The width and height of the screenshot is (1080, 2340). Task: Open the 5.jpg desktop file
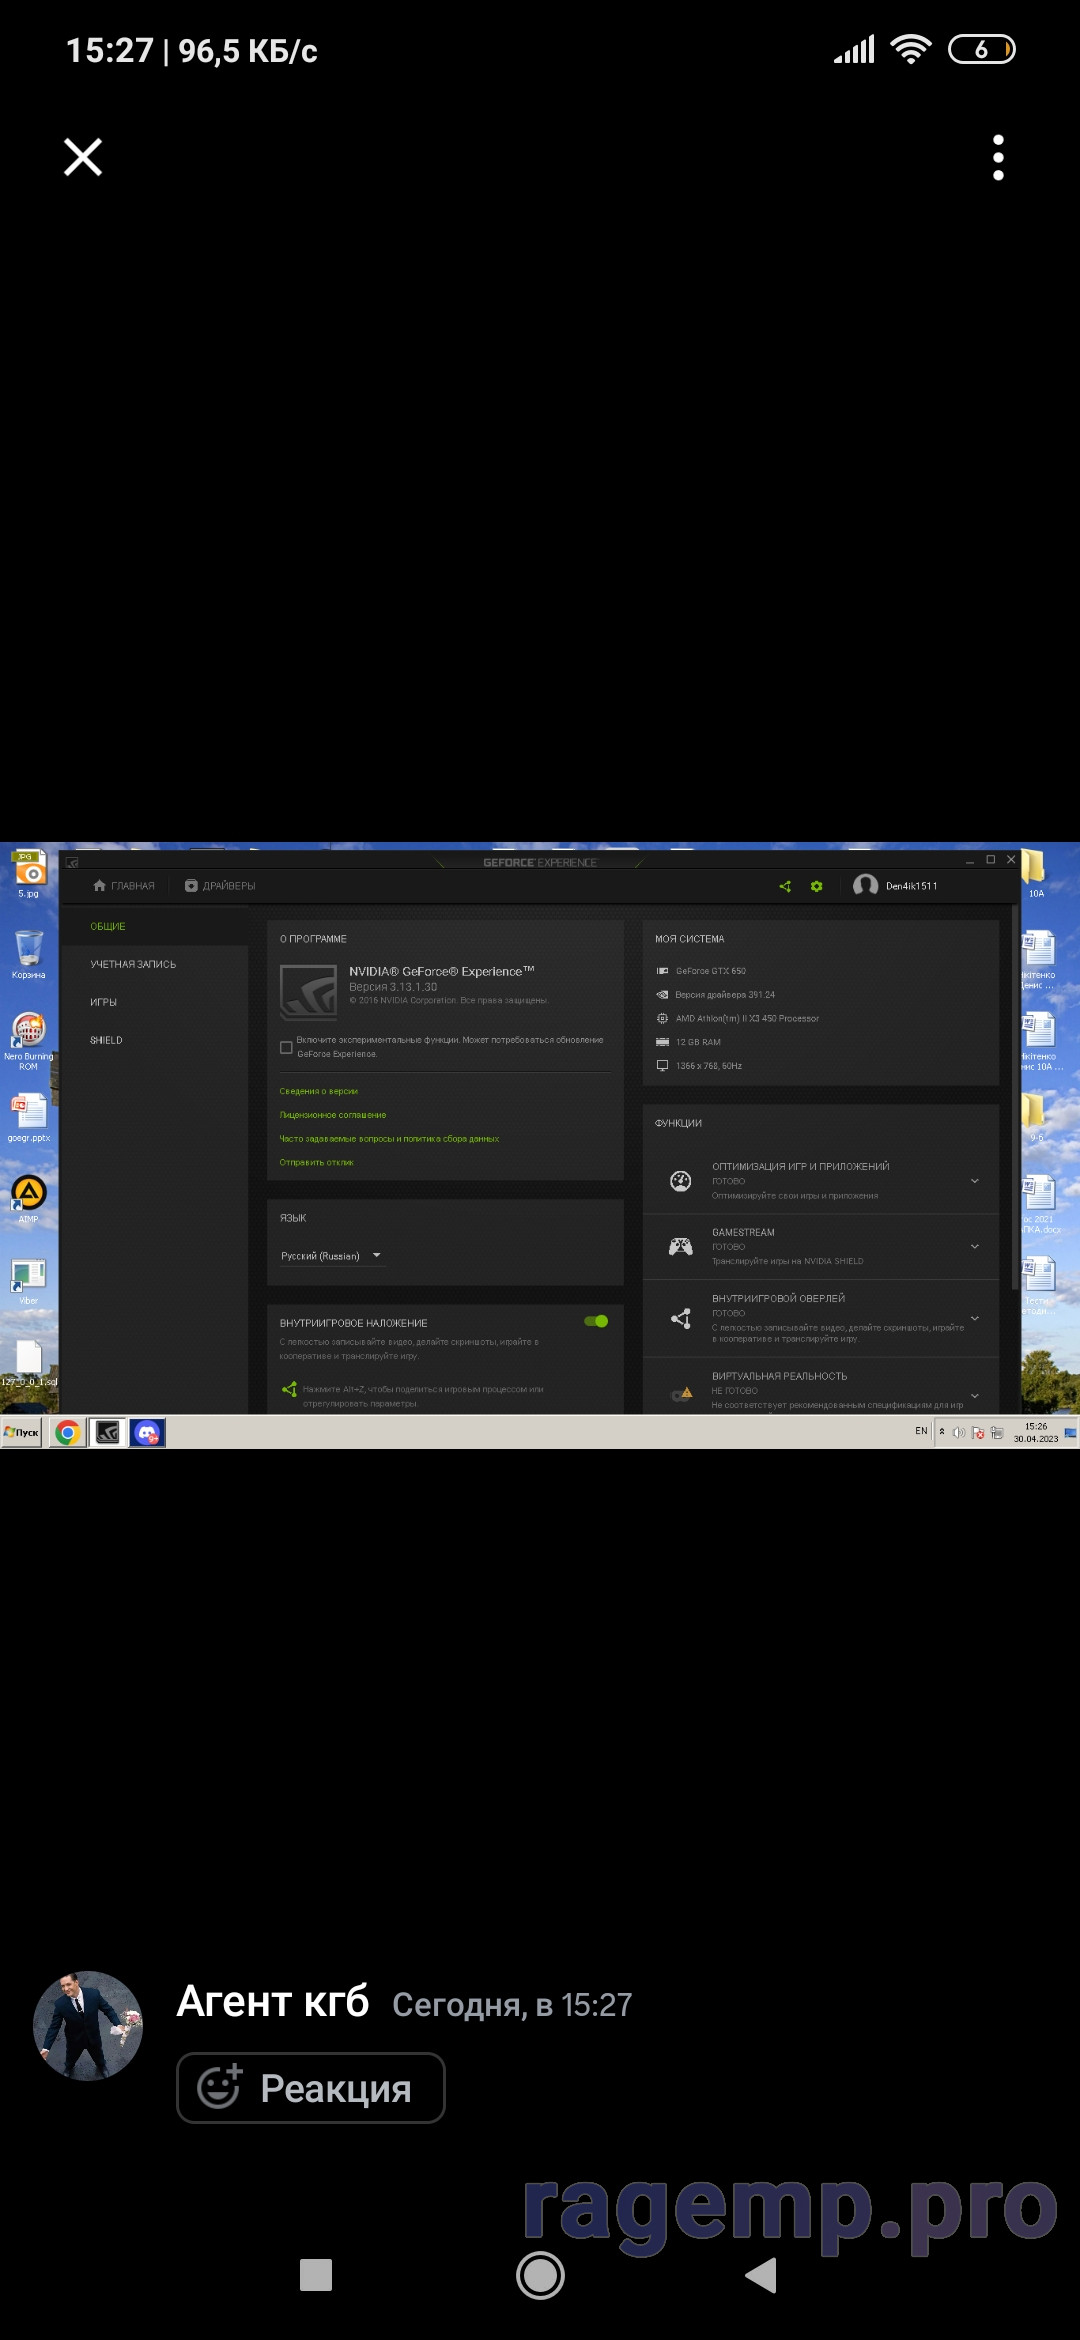pyautogui.click(x=29, y=874)
